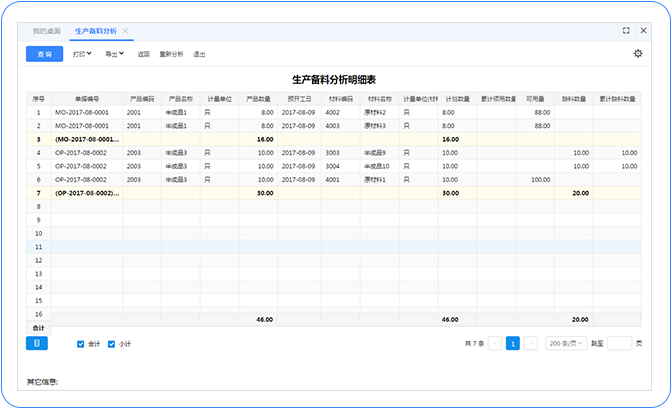This screenshot has width=672, height=410.
Task: Go to previous page arrow
Action: click(495, 343)
